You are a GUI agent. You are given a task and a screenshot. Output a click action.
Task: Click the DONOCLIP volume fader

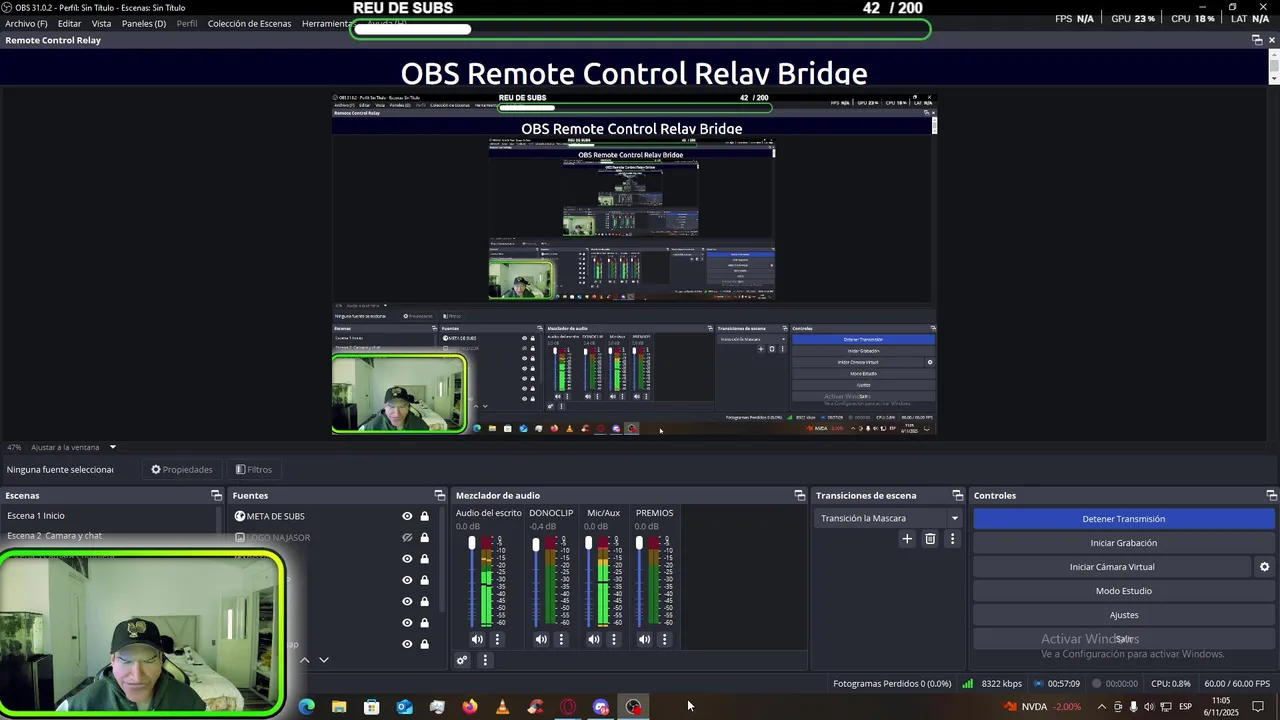536,545
